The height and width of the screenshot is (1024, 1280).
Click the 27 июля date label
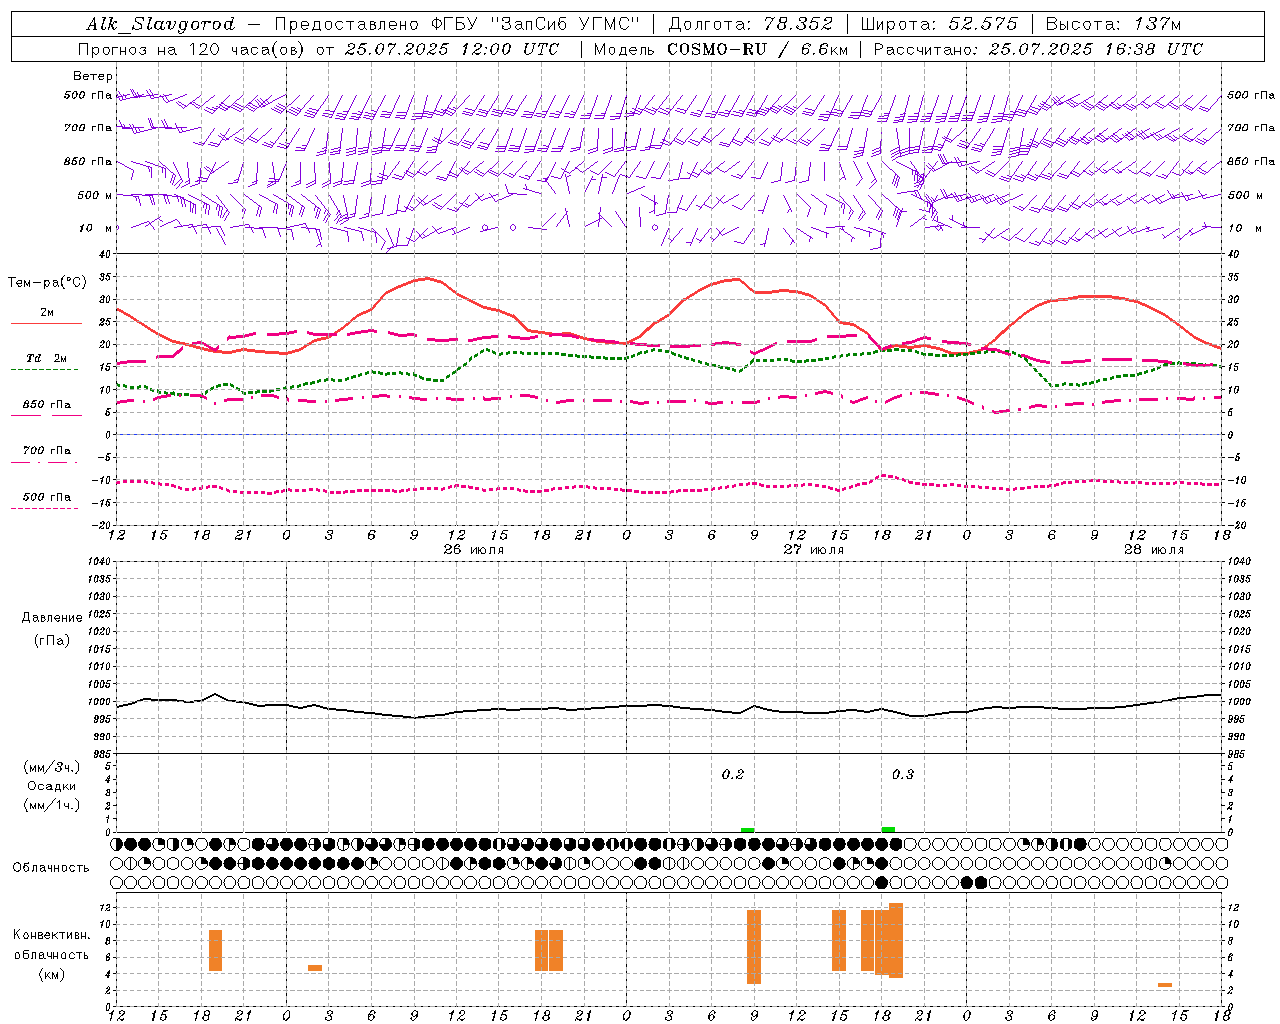pos(814,550)
